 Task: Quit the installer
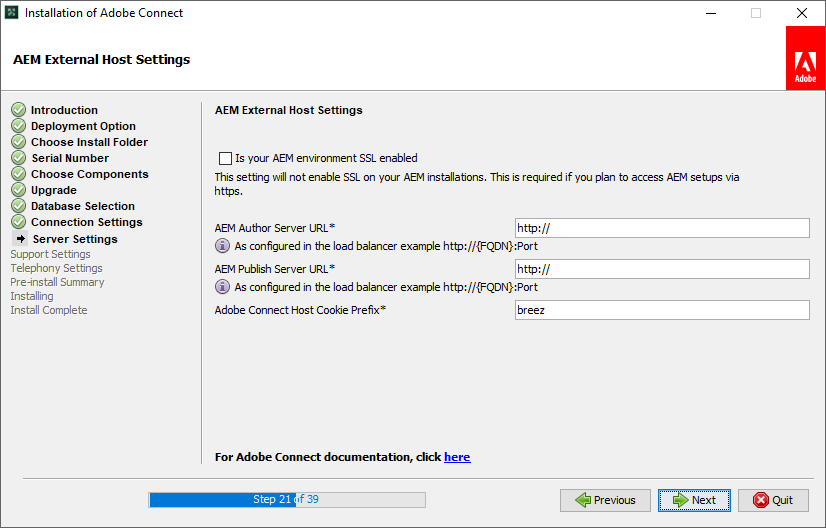tap(773, 500)
